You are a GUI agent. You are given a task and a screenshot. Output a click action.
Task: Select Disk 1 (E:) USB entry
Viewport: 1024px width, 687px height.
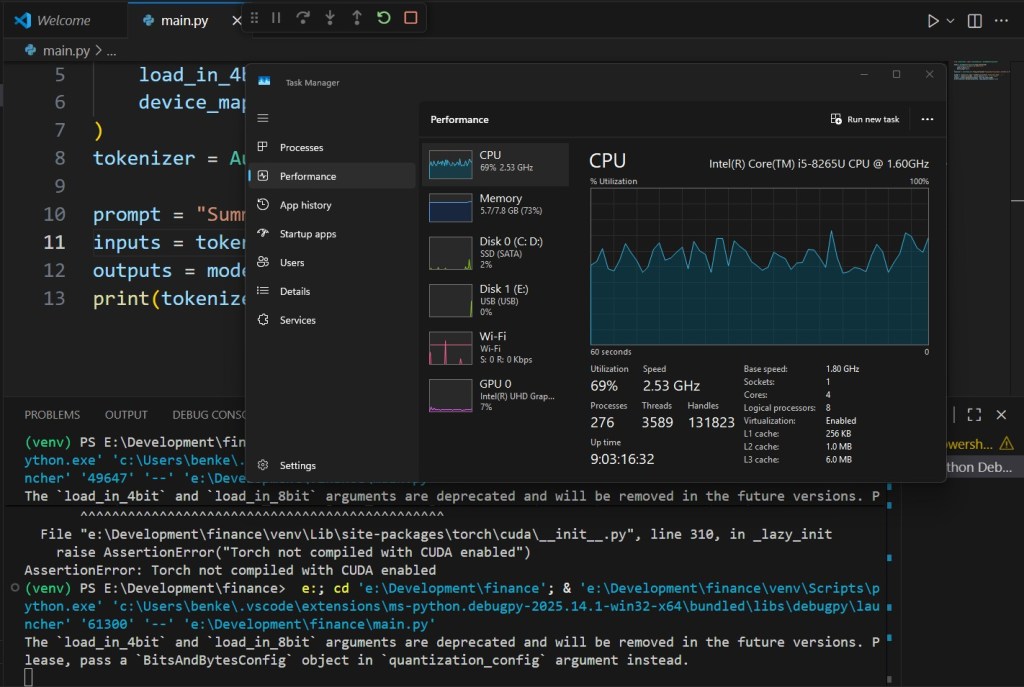pos(495,300)
